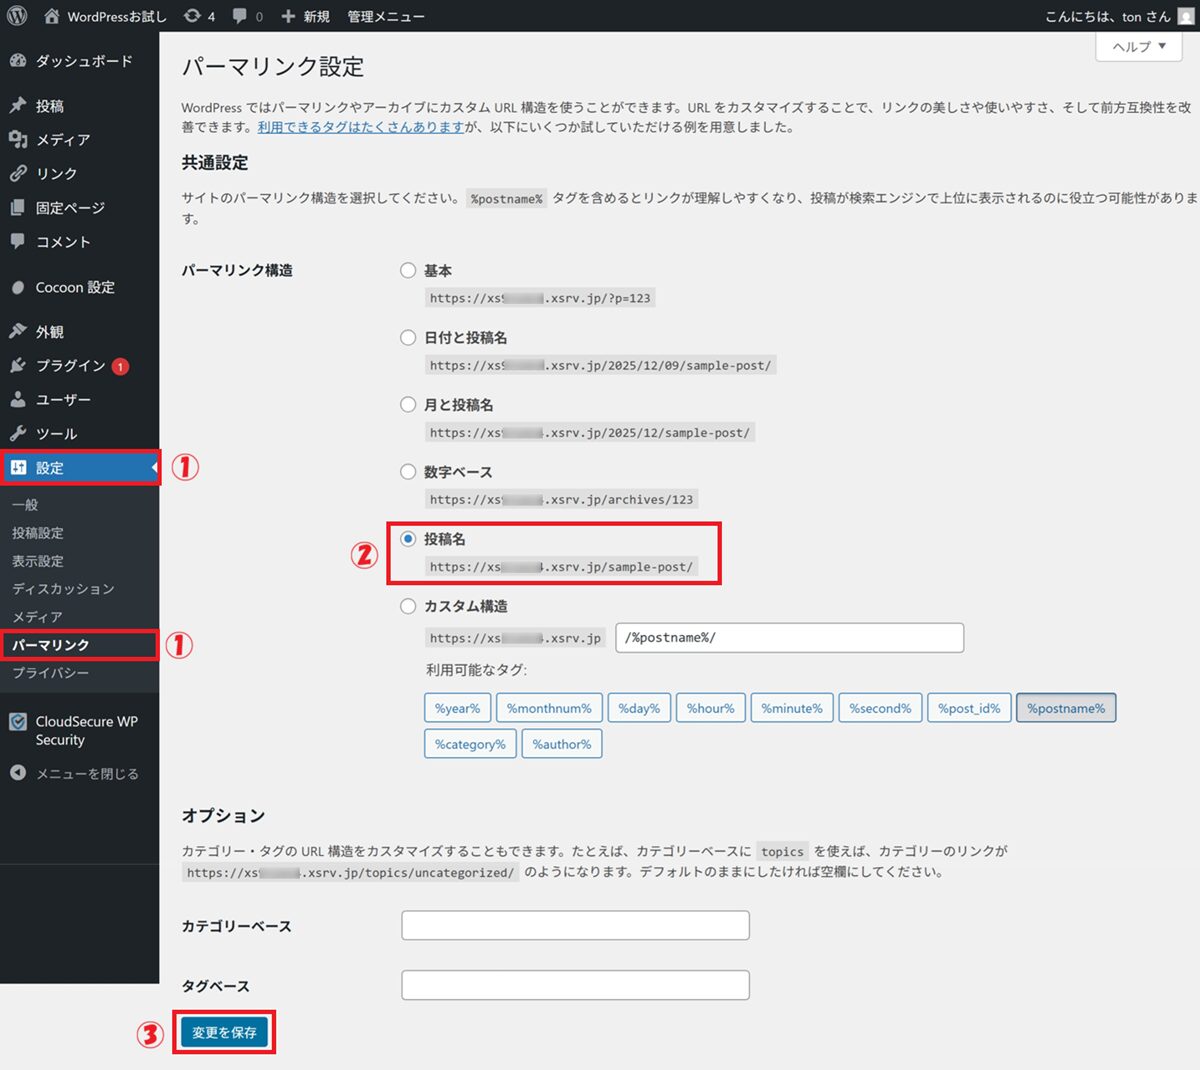Select the 基本 permalink radio button
The width and height of the screenshot is (1200, 1070).
pos(408,271)
